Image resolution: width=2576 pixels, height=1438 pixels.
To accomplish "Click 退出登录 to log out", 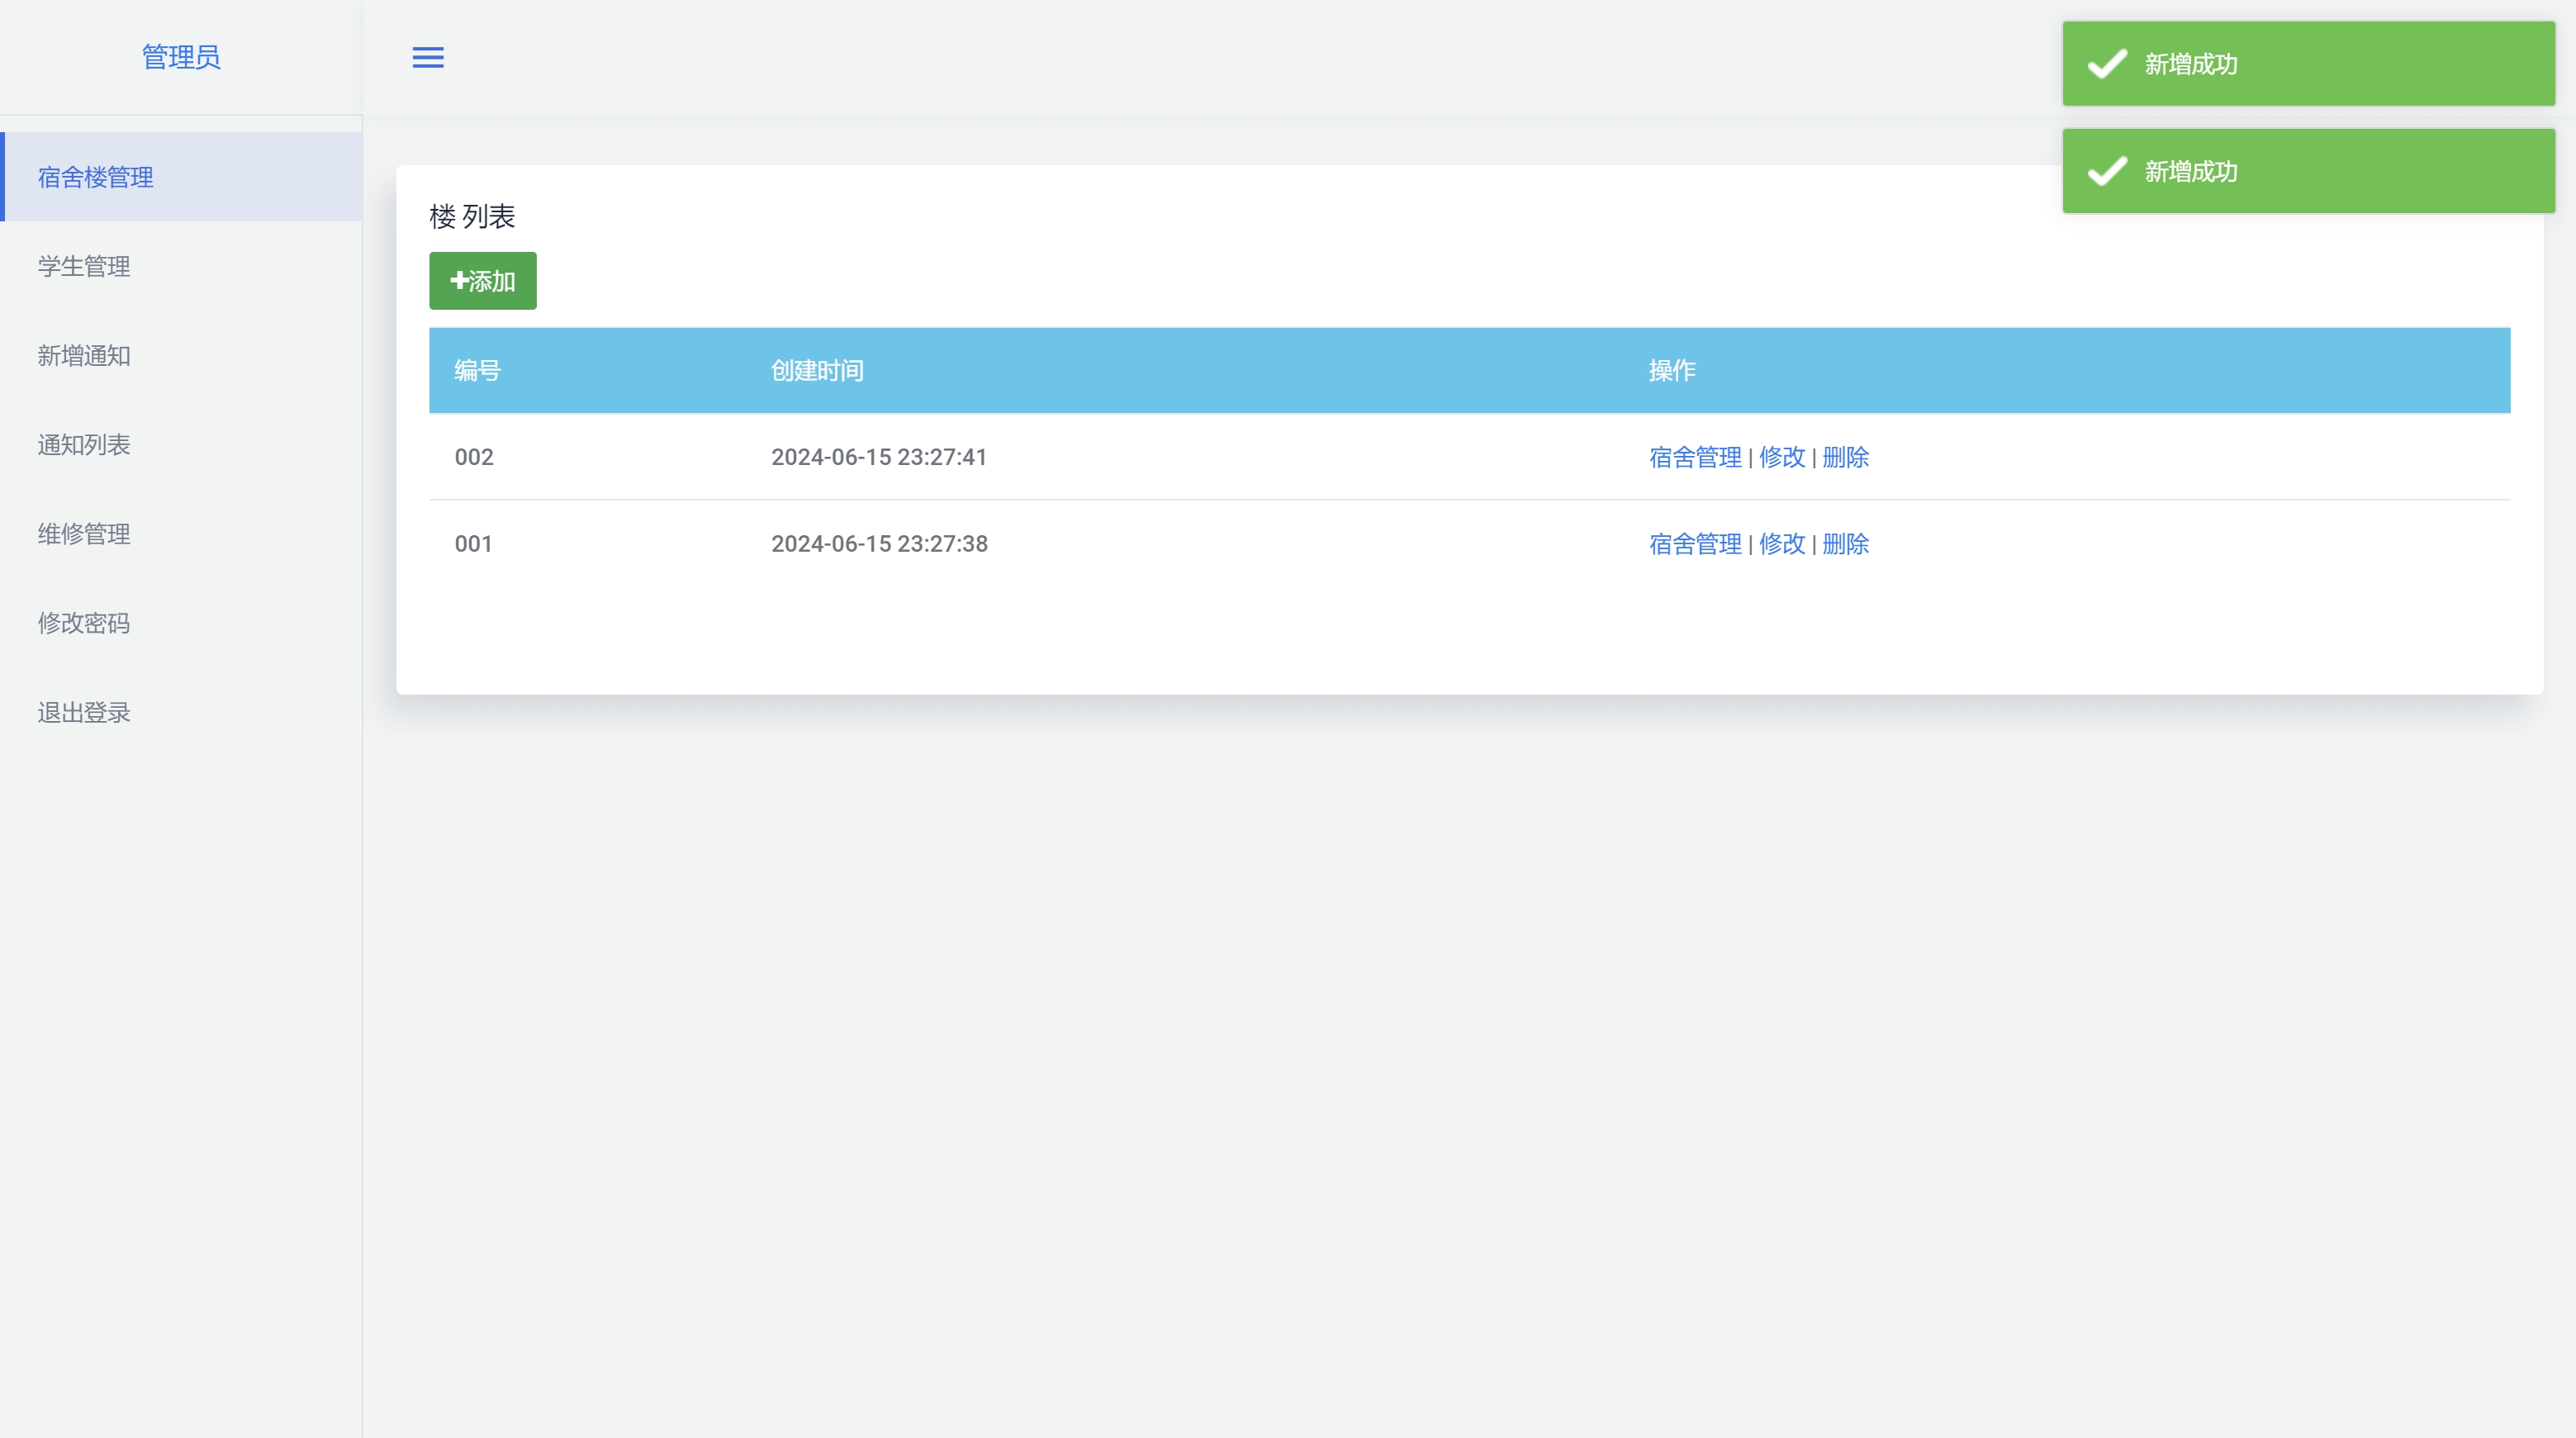I will coord(84,712).
